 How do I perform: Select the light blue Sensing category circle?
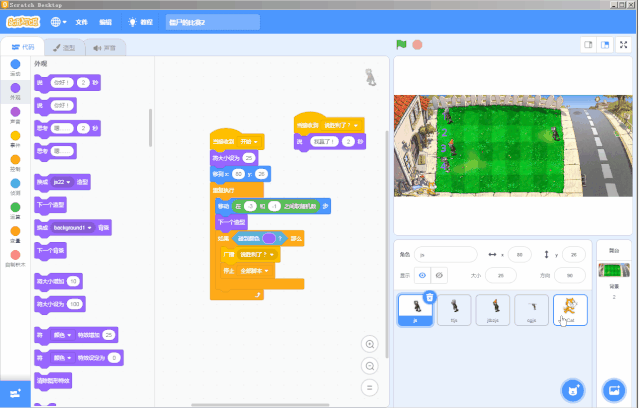(15, 183)
